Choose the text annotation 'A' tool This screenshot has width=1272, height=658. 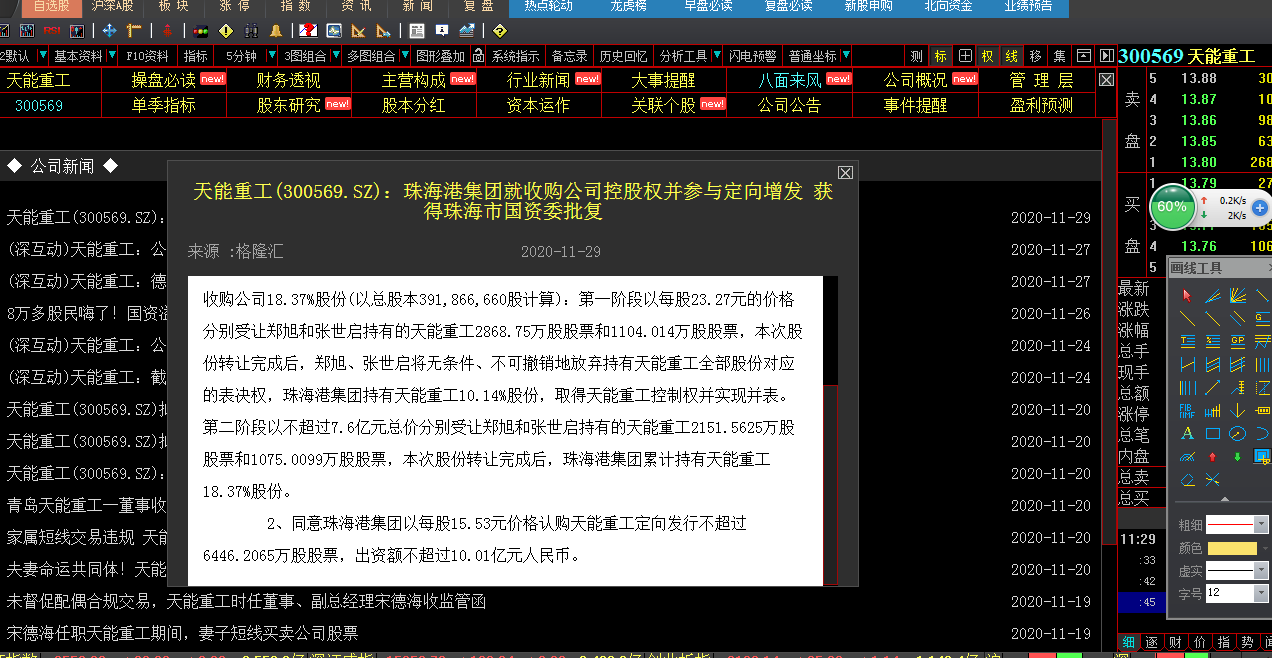coord(1187,433)
